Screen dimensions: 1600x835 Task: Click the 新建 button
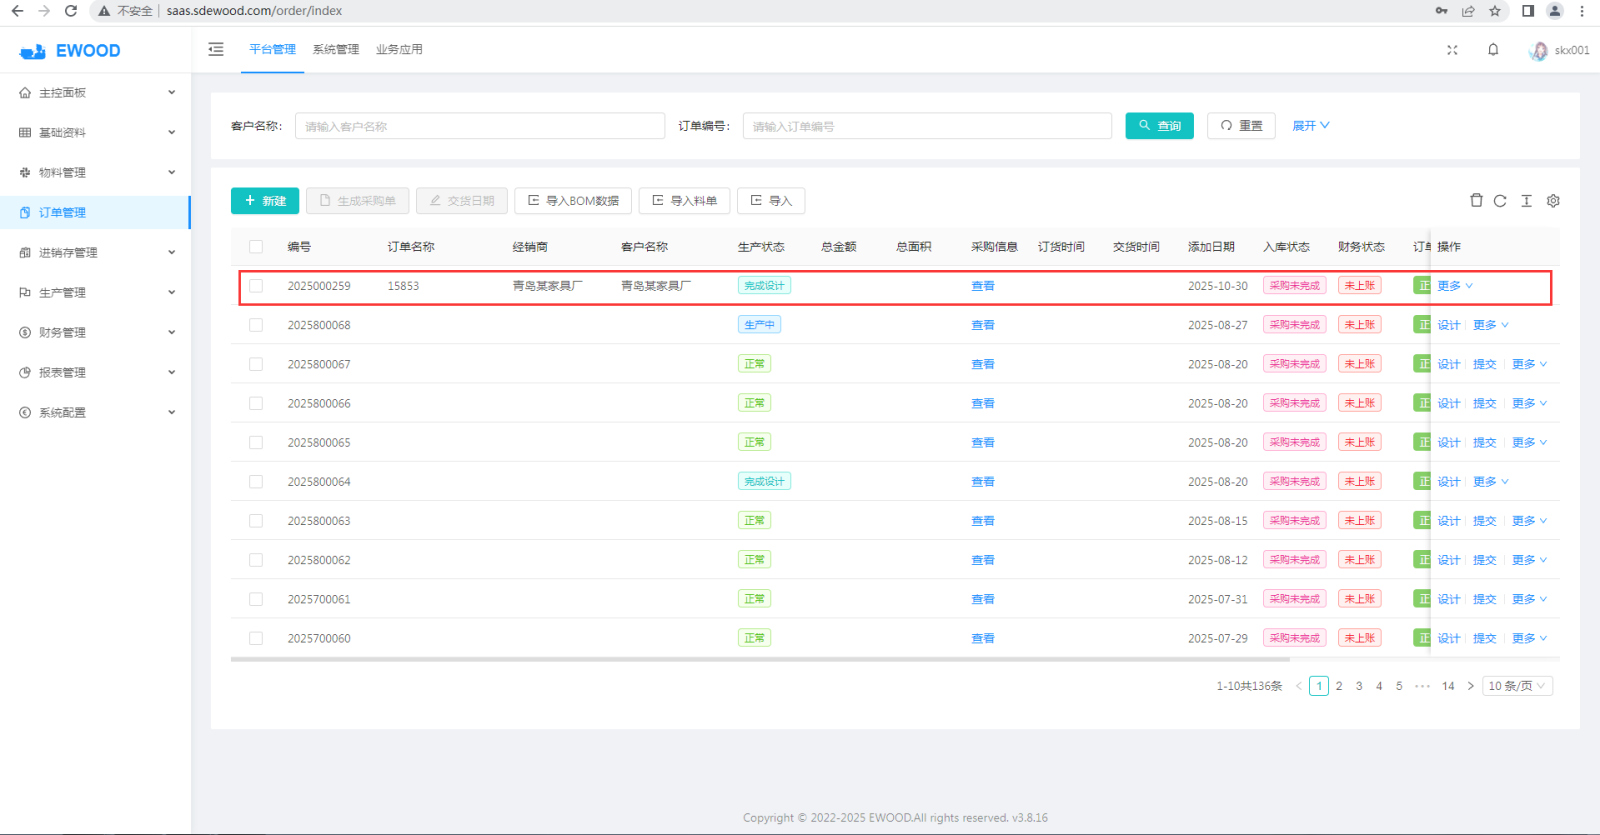(265, 201)
